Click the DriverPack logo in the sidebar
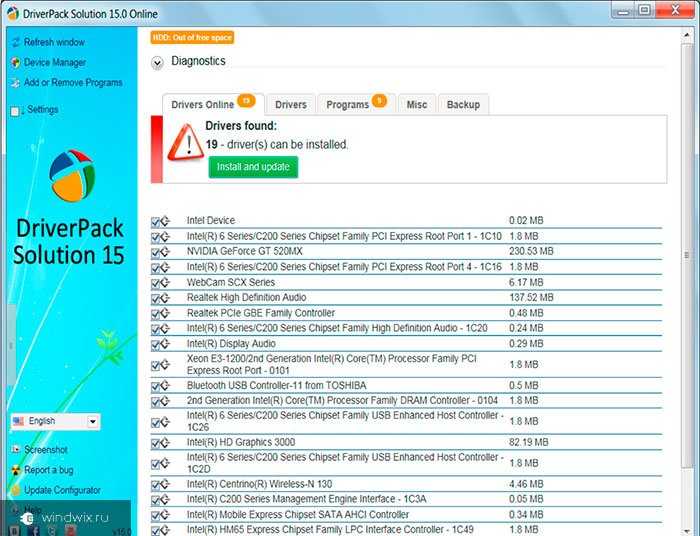Screen dimensions: 700x536 click(72, 175)
